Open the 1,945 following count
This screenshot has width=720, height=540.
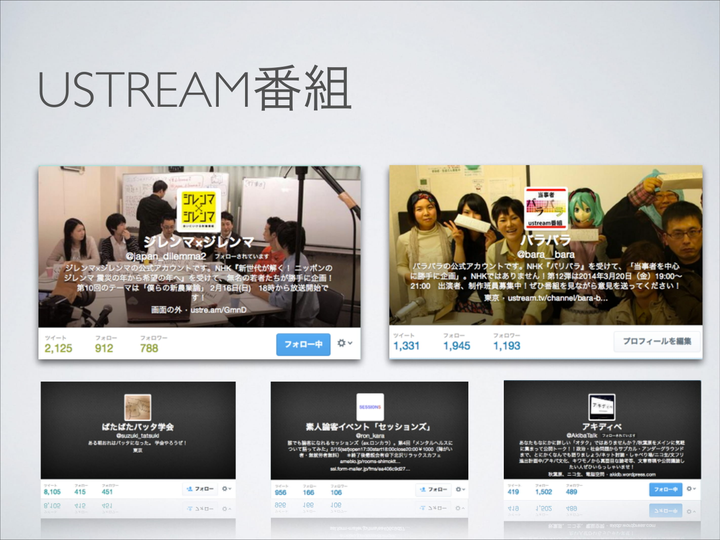pyautogui.click(x=456, y=346)
